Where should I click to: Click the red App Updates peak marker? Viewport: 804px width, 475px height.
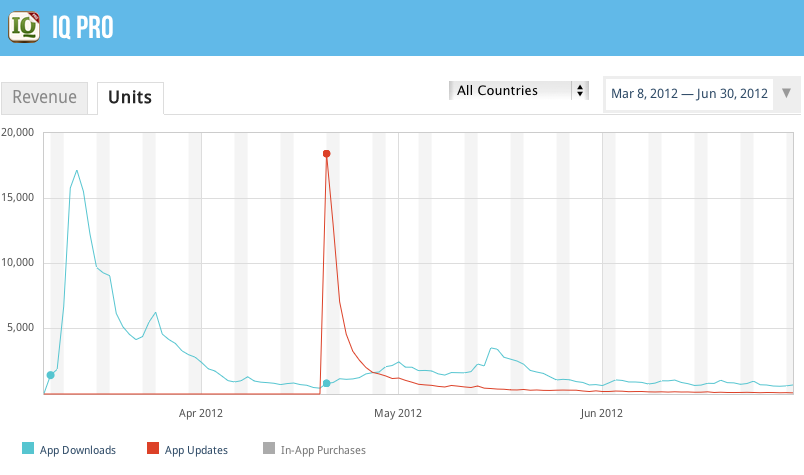326,153
